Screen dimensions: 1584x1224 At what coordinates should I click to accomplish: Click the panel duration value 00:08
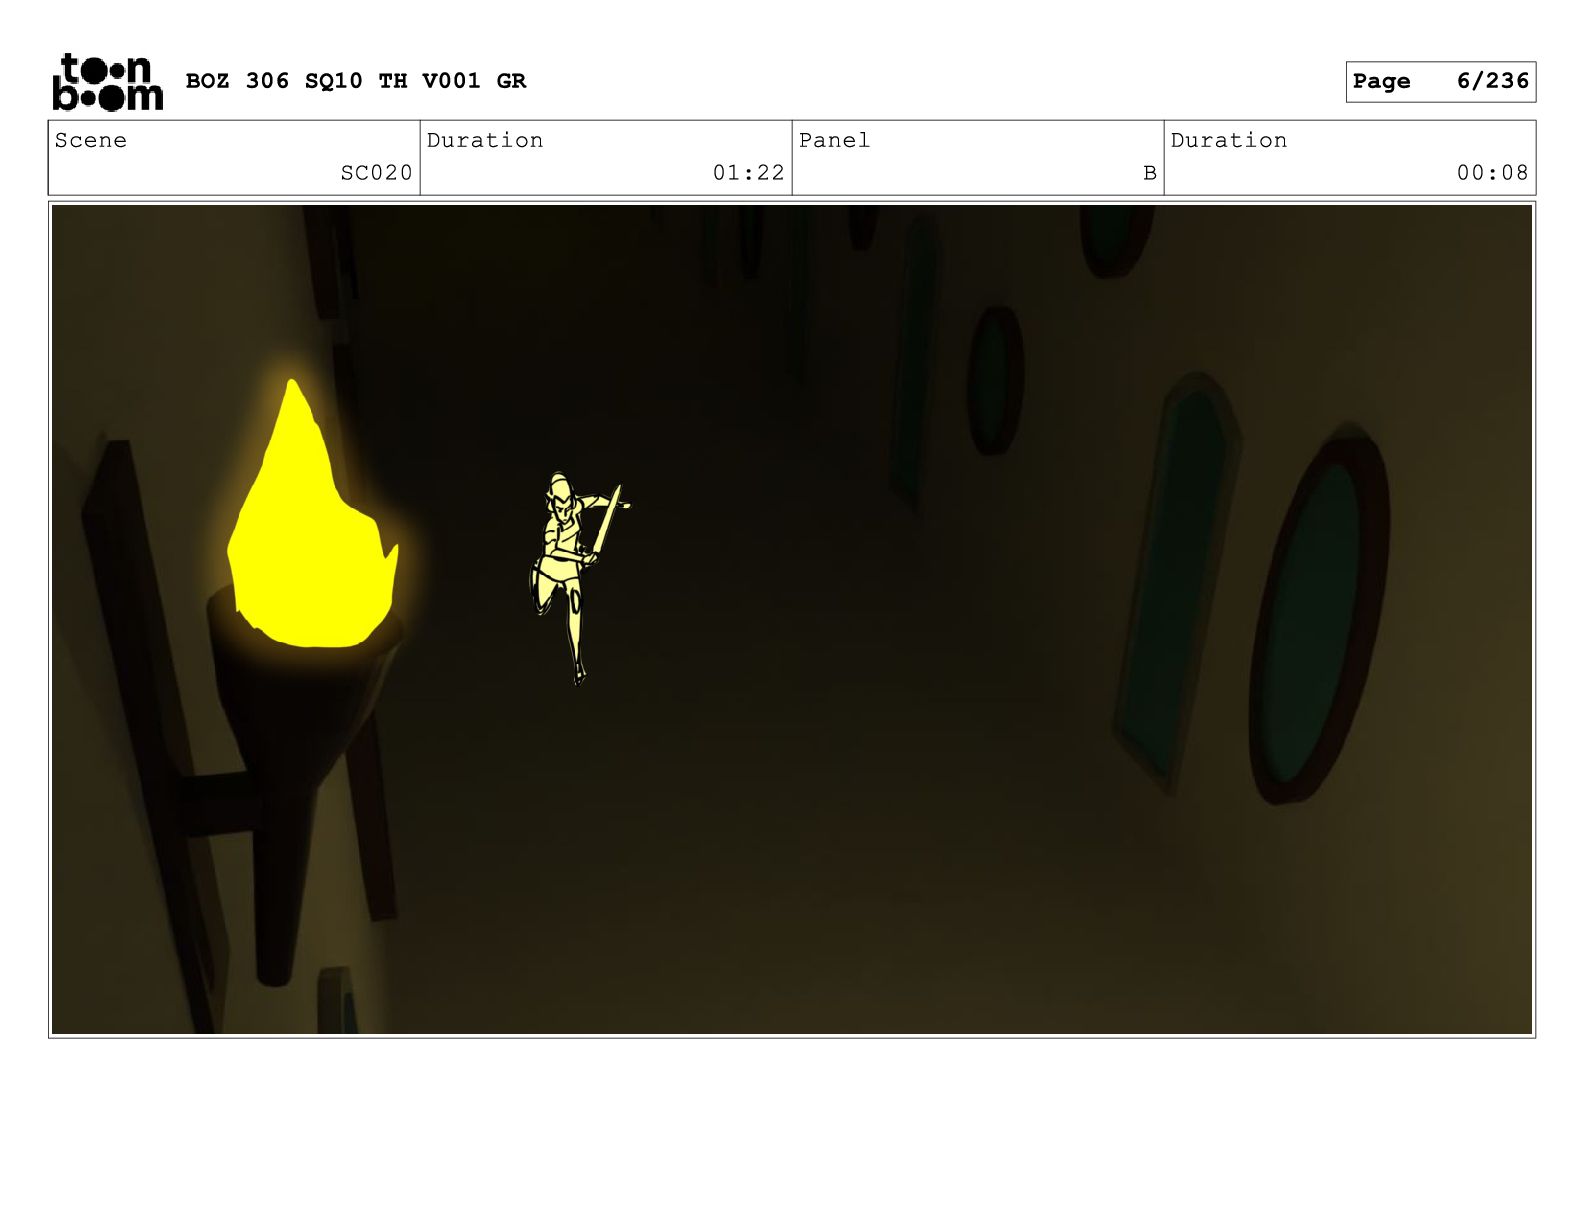pyautogui.click(x=1492, y=173)
